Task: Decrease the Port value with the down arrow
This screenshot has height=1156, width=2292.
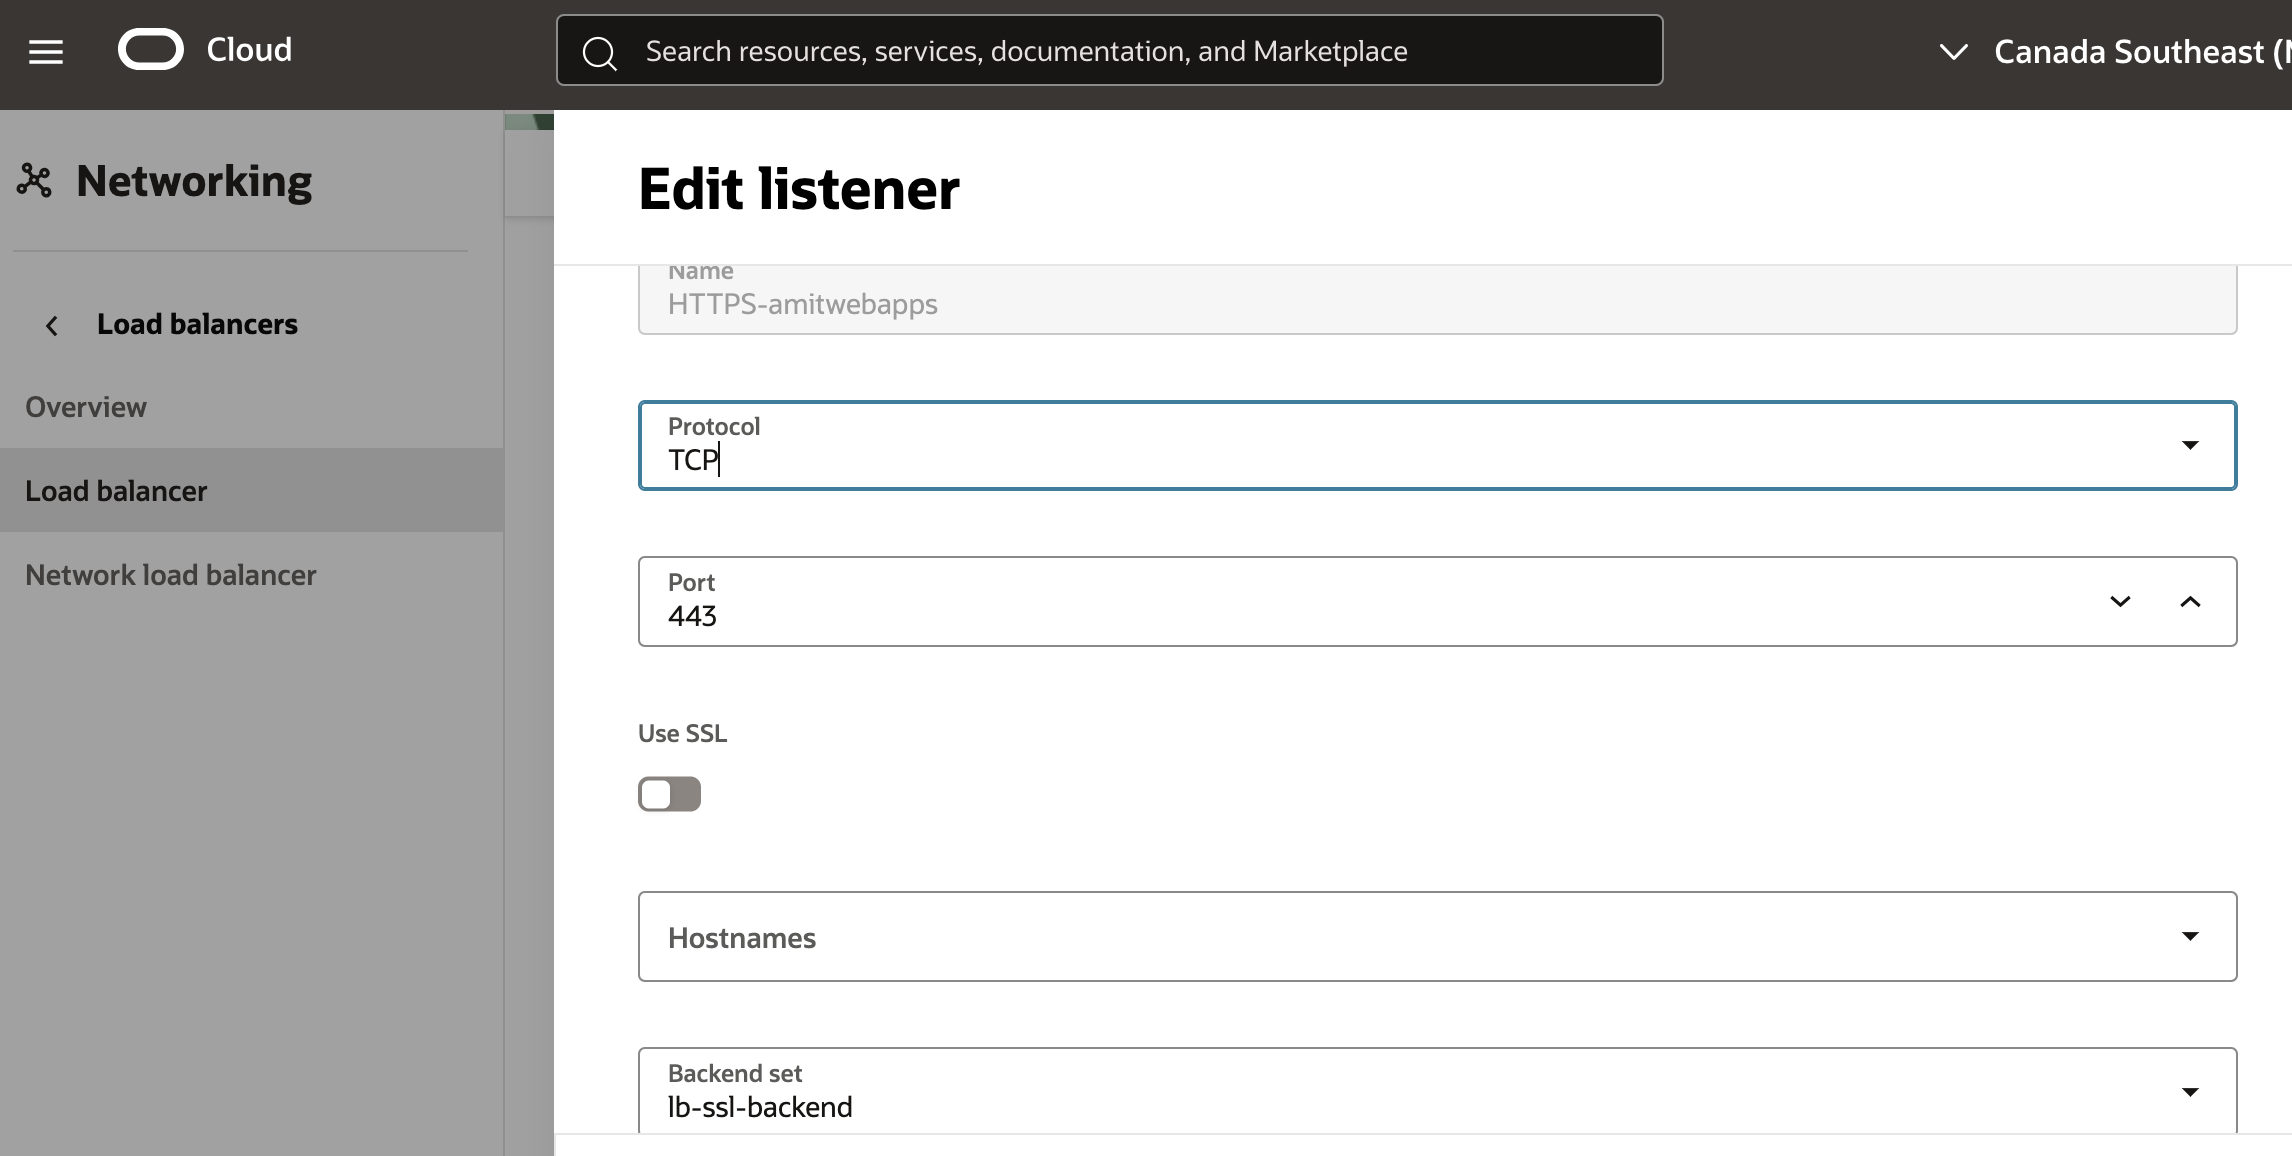Action: pyautogui.click(x=2119, y=602)
